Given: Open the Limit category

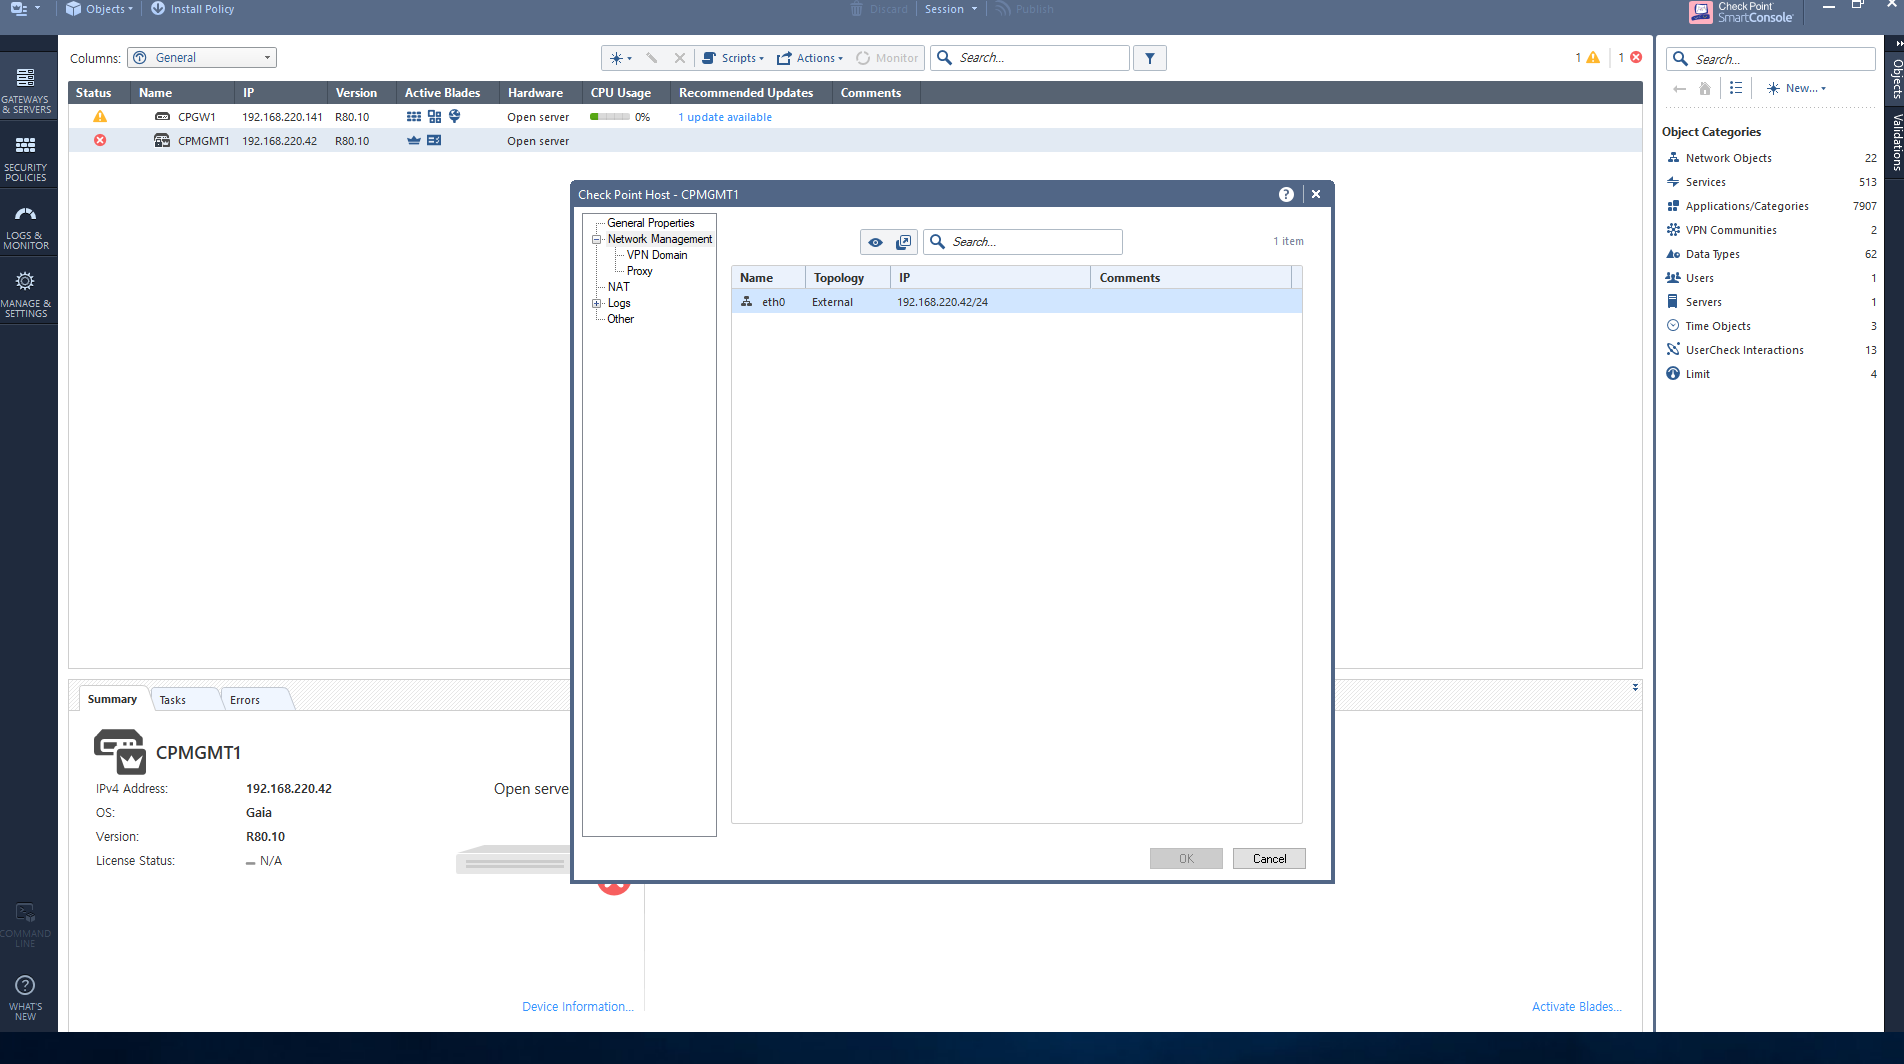Looking at the screenshot, I should point(1771,374).
